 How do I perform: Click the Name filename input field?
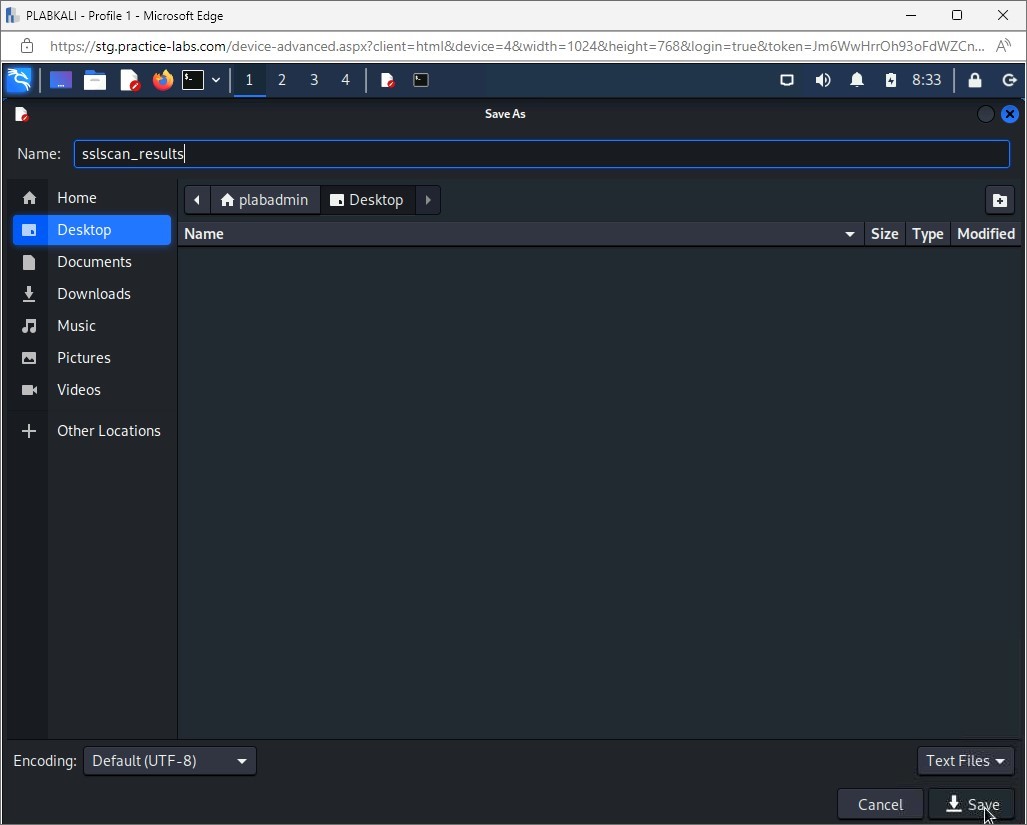coord(540,154)
